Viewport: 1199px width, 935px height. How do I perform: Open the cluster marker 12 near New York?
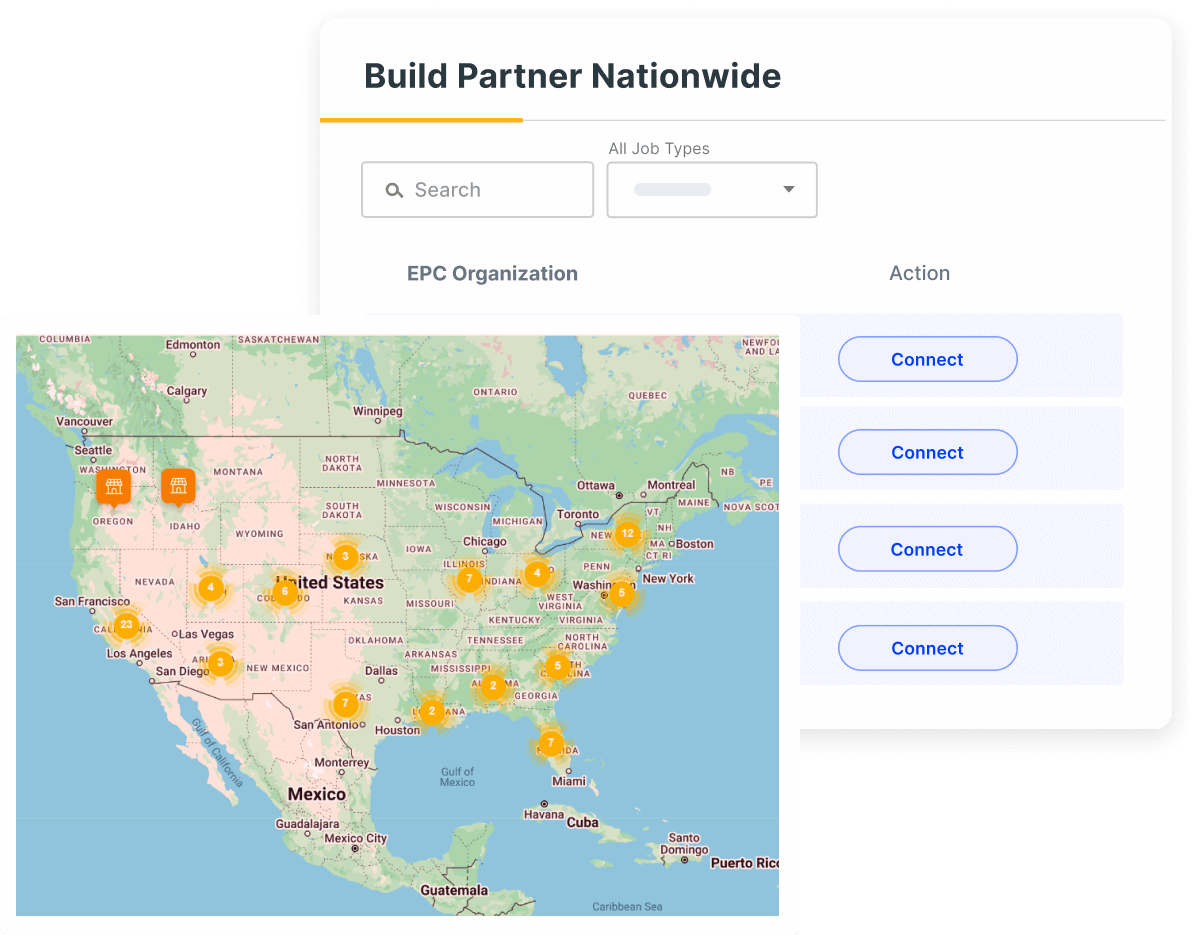coord(627,534)
